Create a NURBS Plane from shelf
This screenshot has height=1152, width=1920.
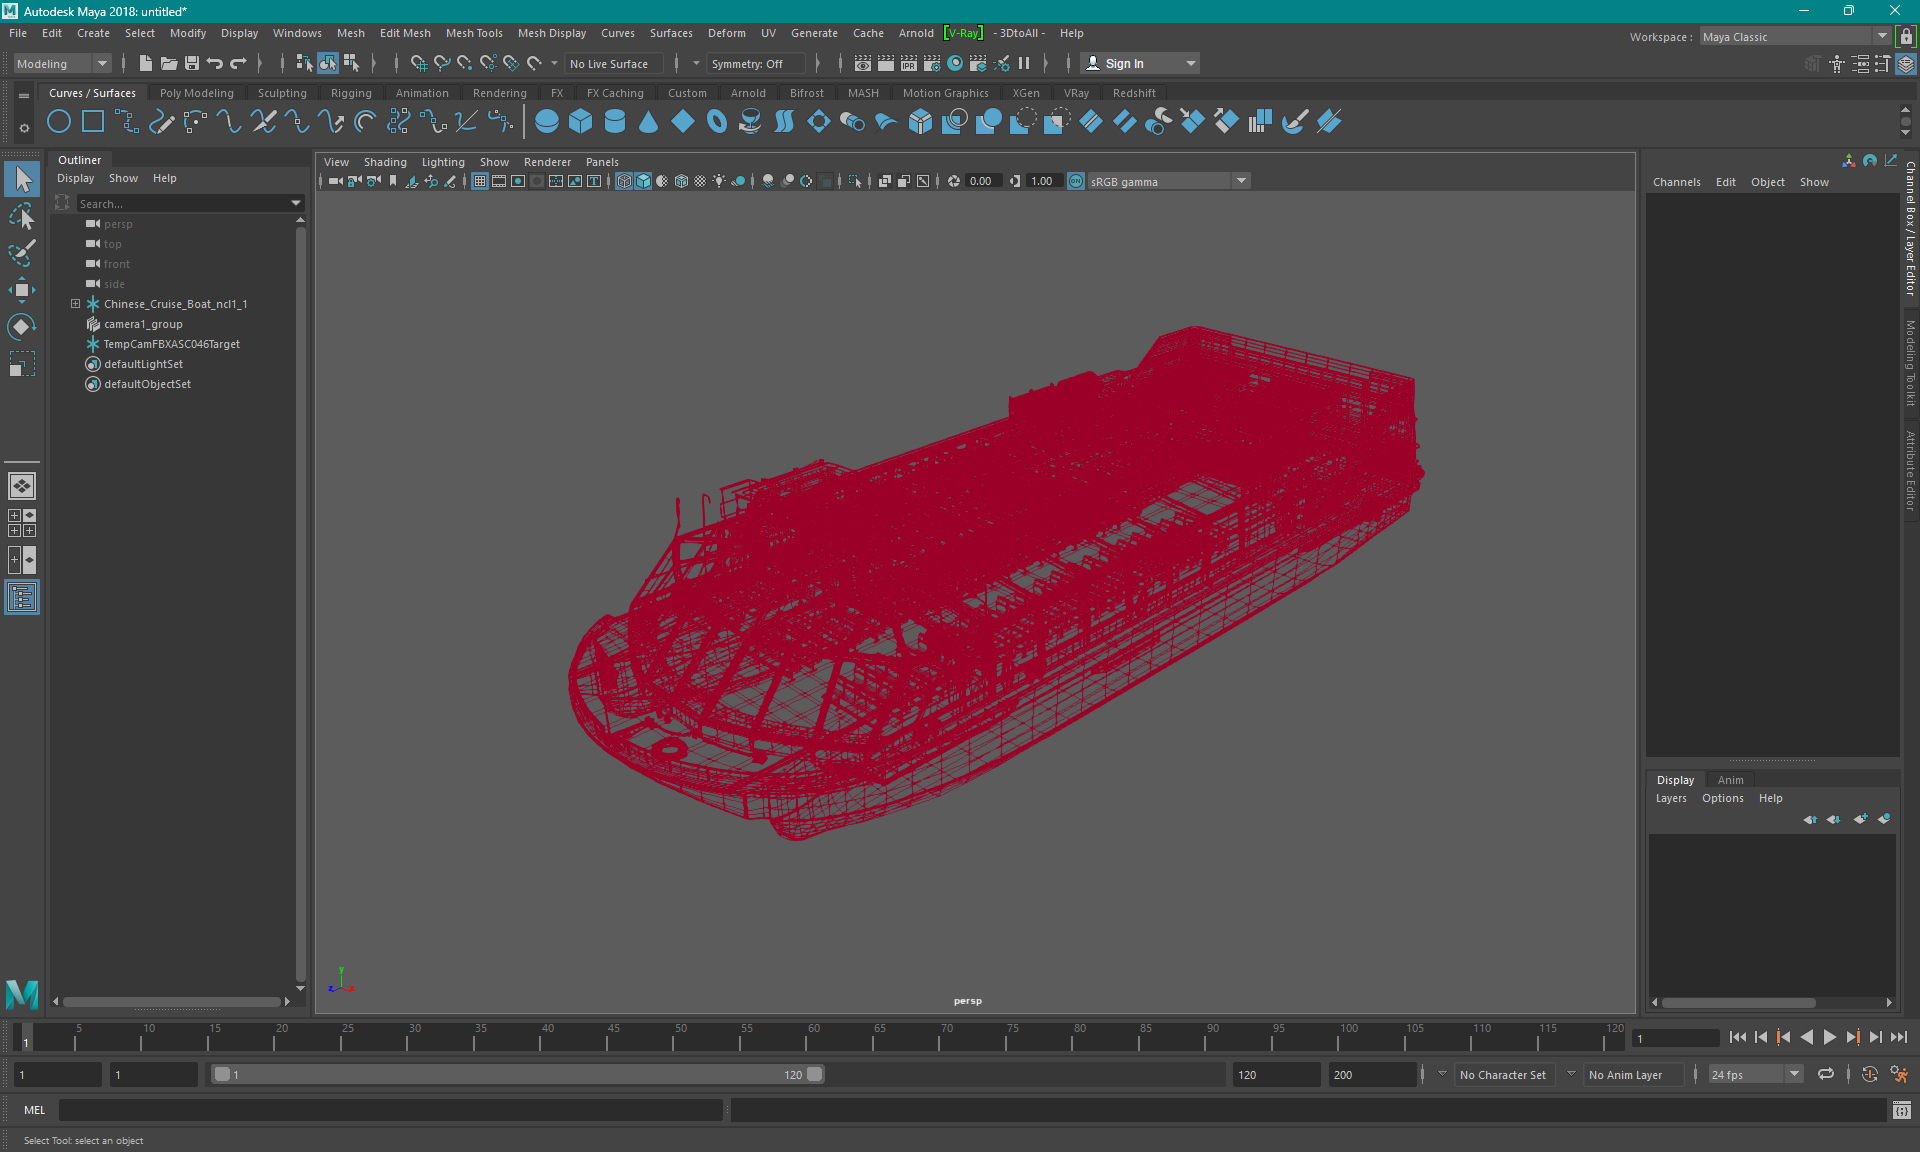683,122
